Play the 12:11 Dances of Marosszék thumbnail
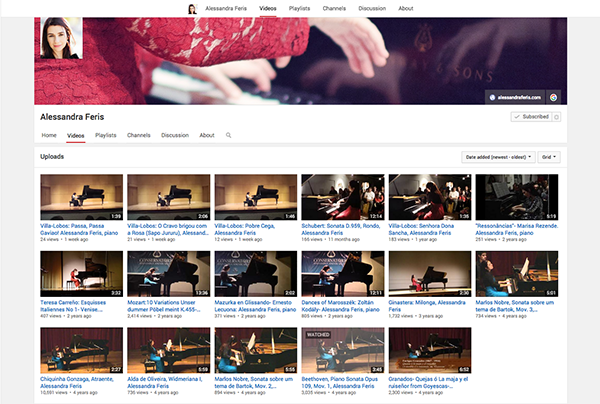Viewport: 600px width, 404px height. (x=343, y=274)
